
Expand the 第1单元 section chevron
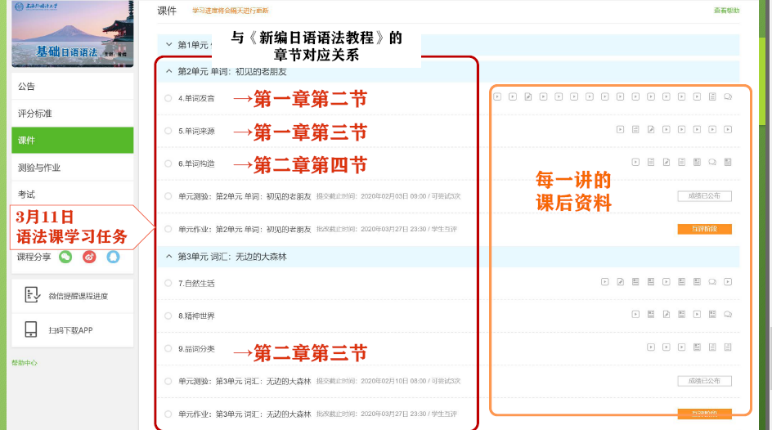pos(168,45)
